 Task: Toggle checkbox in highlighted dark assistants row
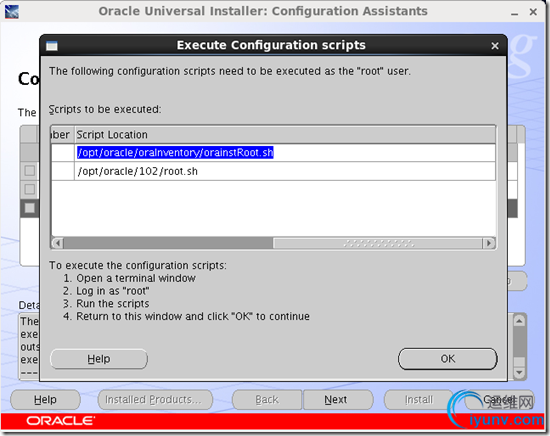(x=30, y=208)
